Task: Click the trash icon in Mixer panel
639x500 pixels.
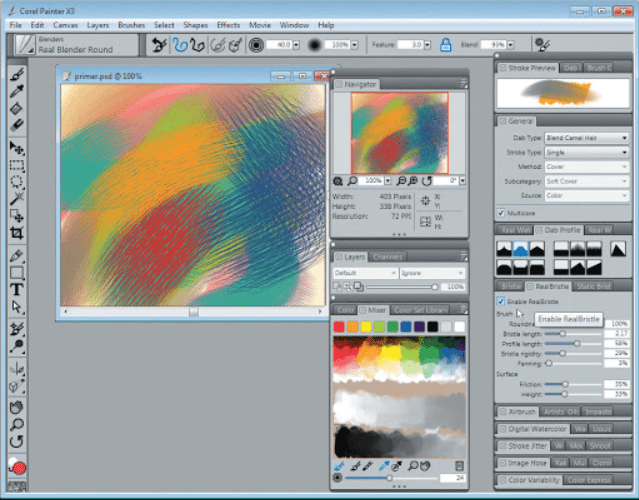Action: click(458, 465)
